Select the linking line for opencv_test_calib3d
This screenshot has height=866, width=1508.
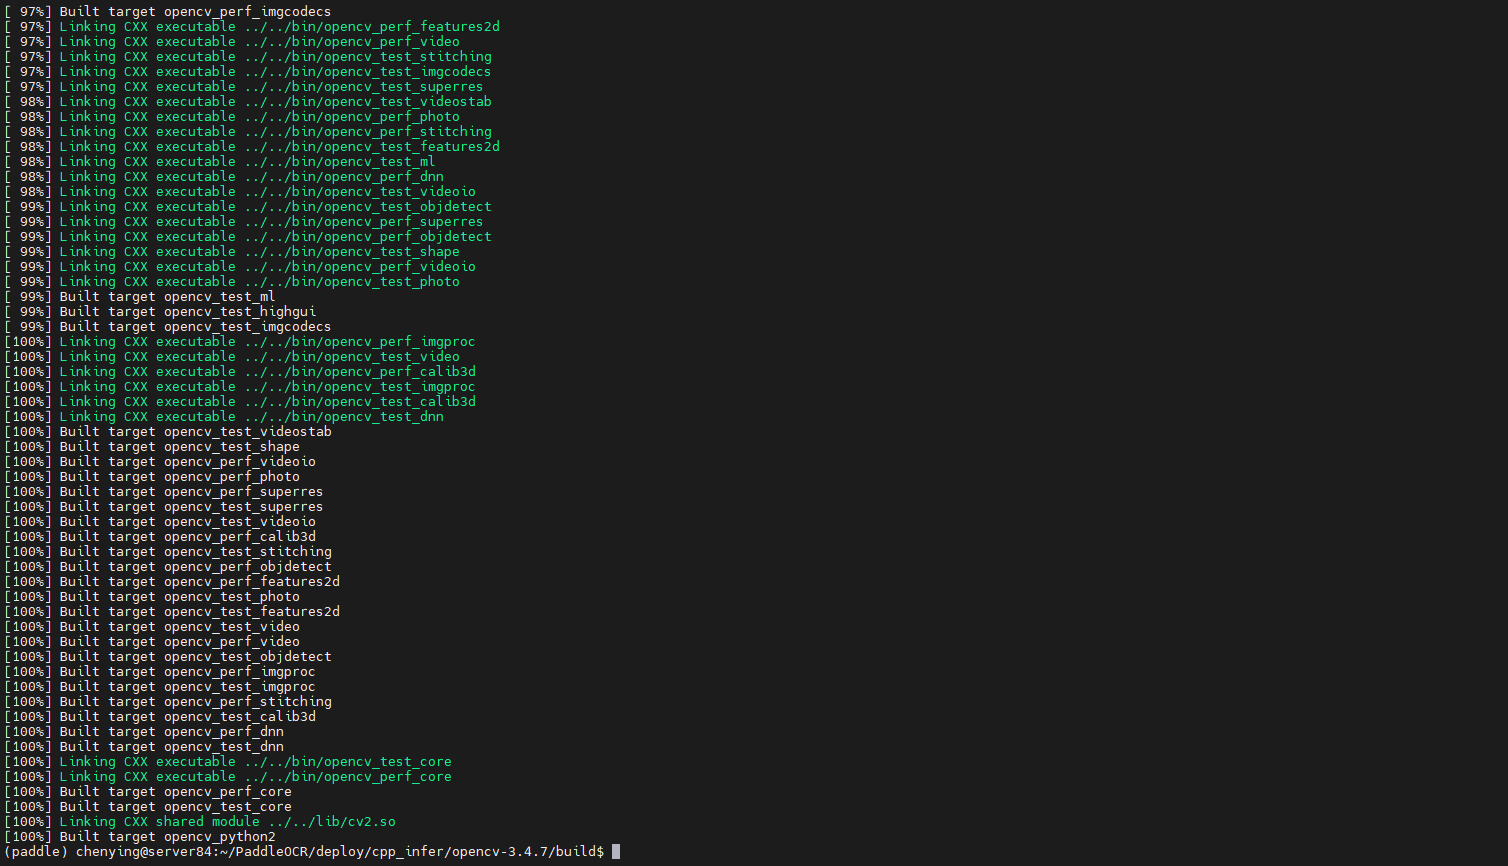click(x=240, y=402)
